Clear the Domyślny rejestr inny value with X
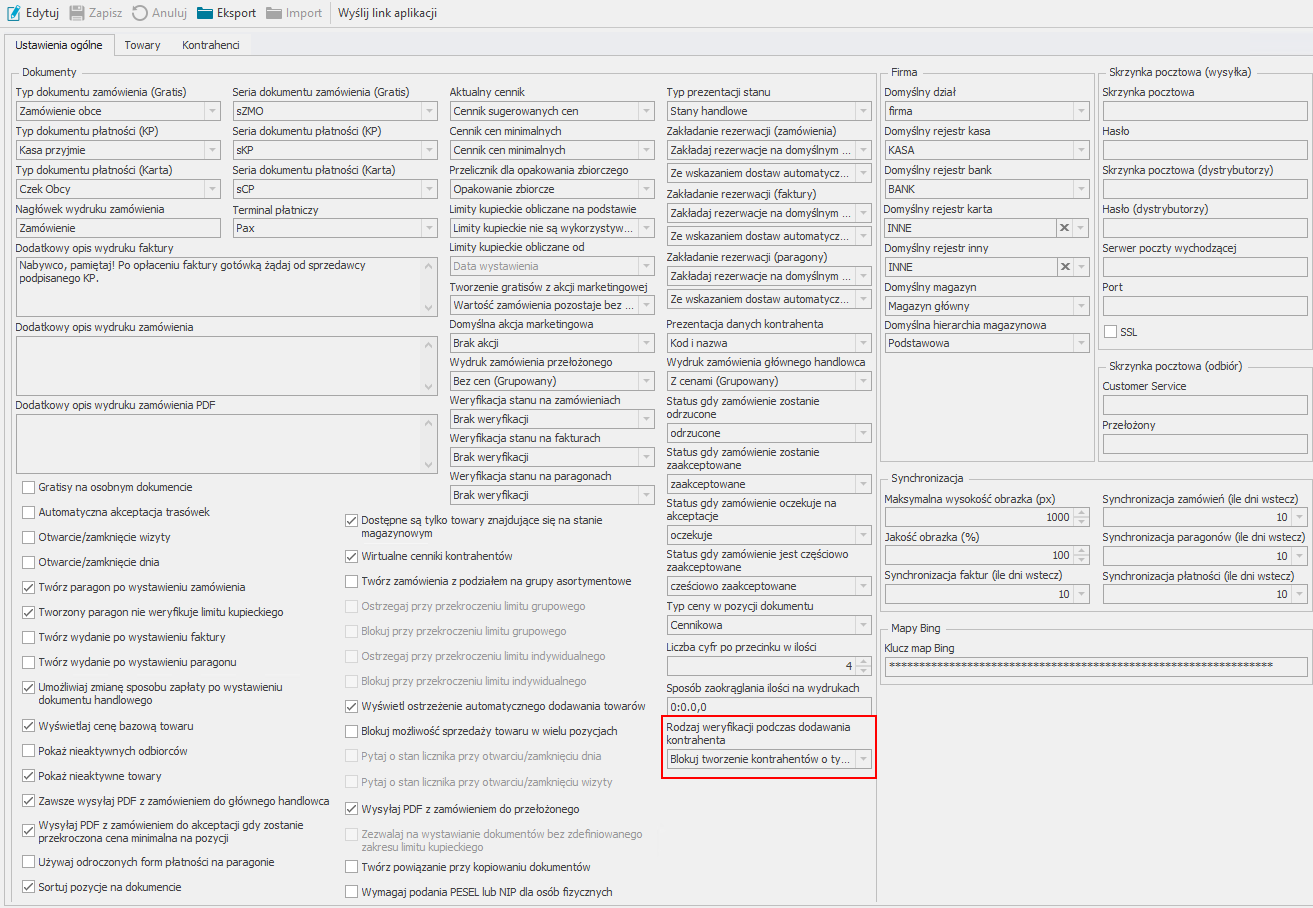 pos(1065,267)
